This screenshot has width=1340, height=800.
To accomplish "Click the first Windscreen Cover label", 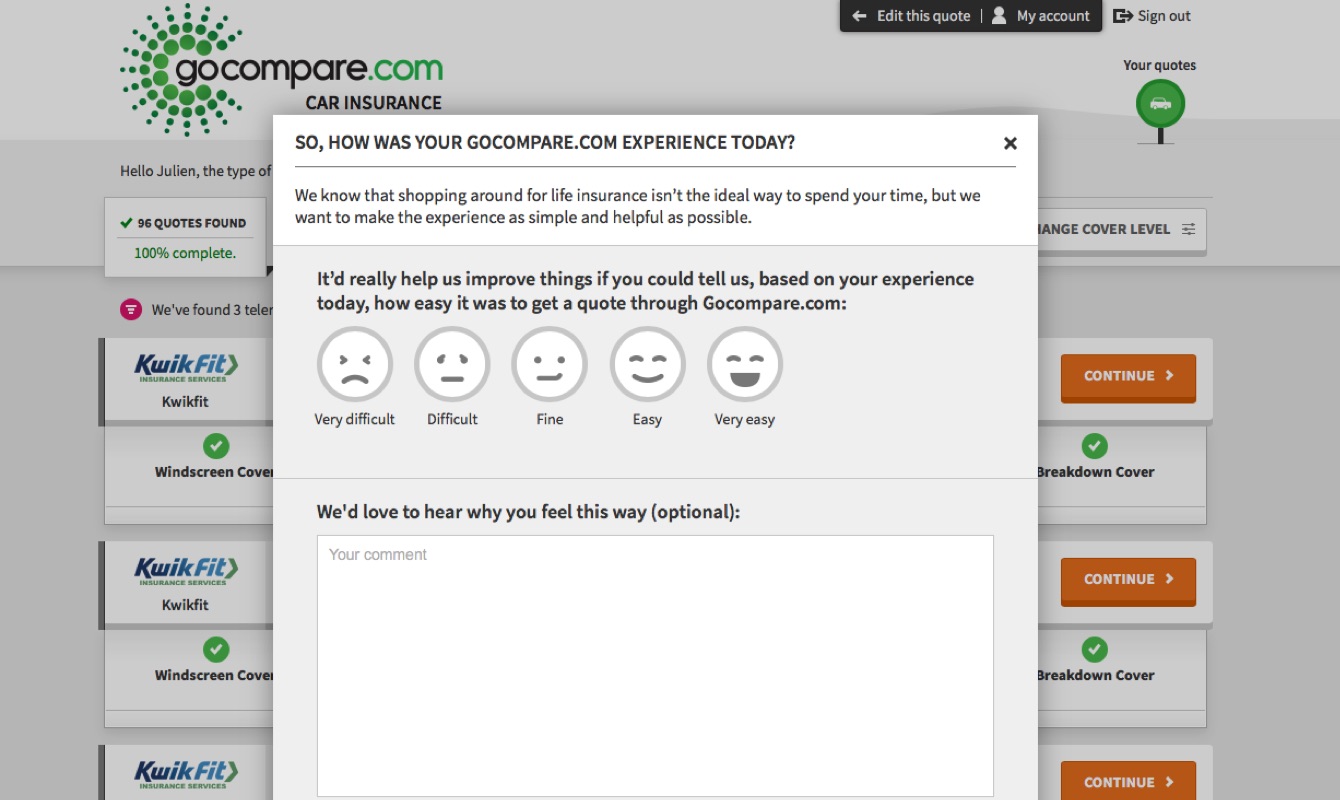I will (214, 472).
